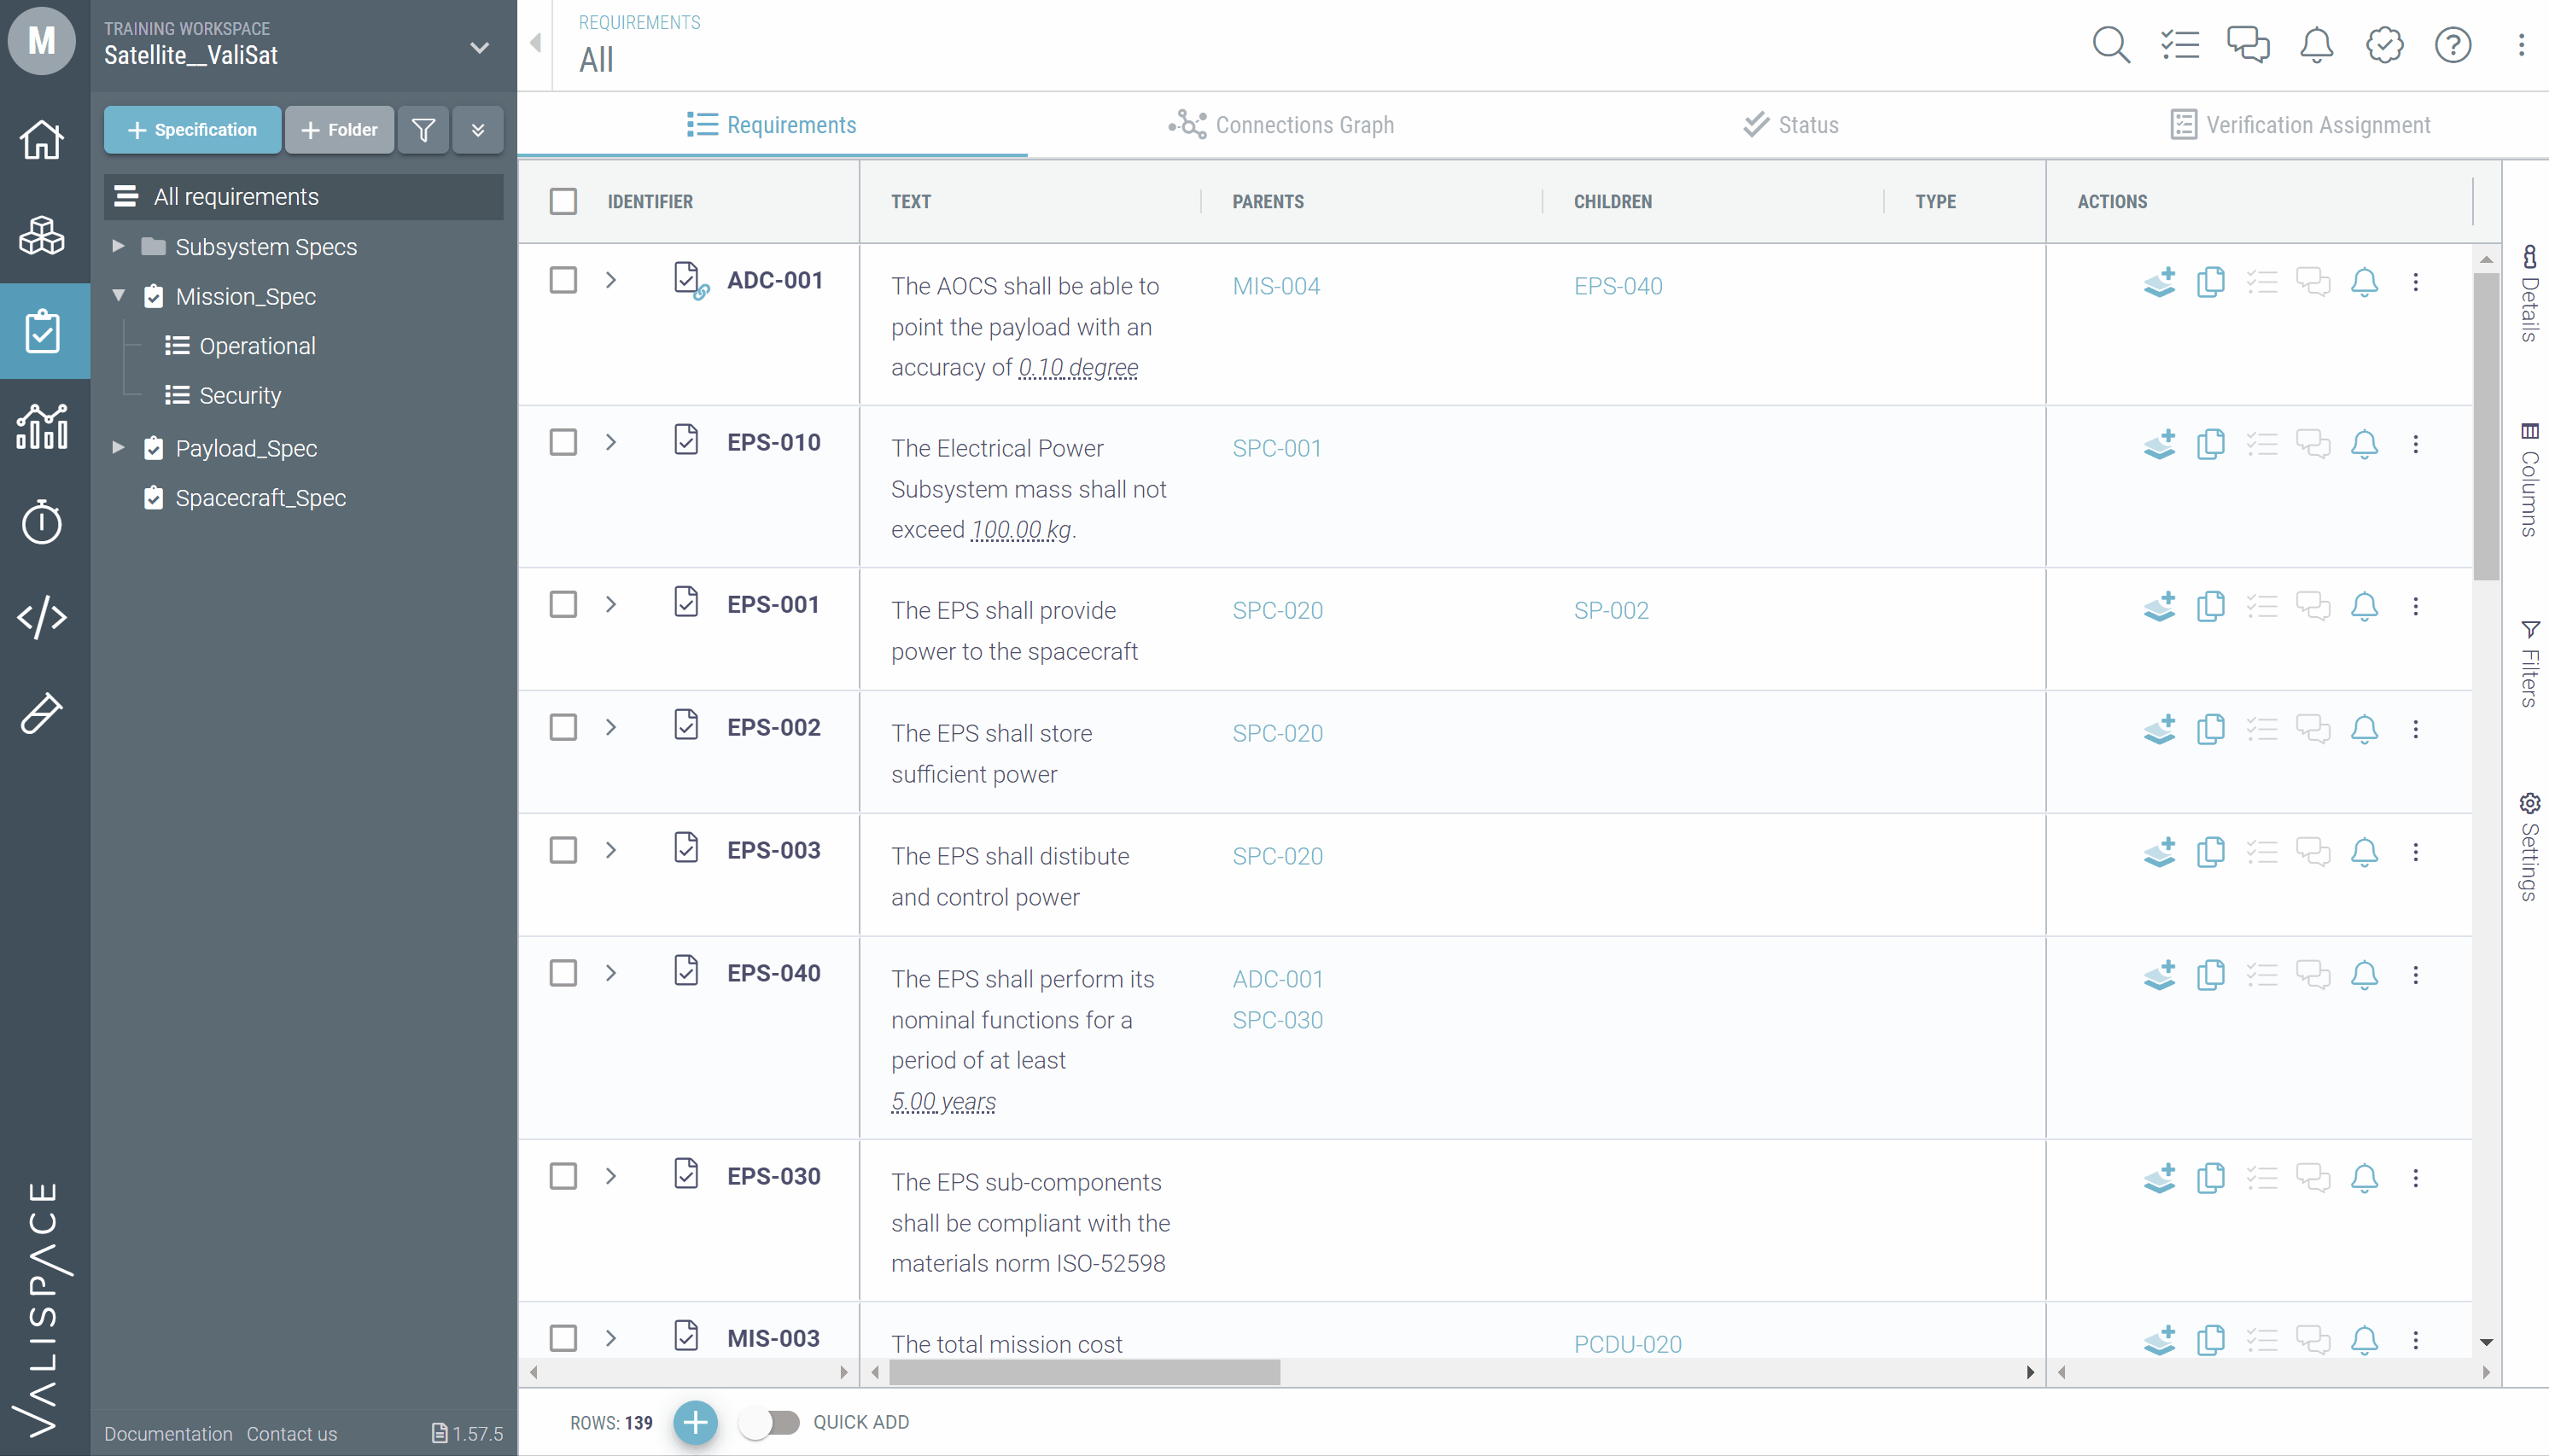
Task: Open the analysis chart sidebar icon
Action: pos(42,427)
